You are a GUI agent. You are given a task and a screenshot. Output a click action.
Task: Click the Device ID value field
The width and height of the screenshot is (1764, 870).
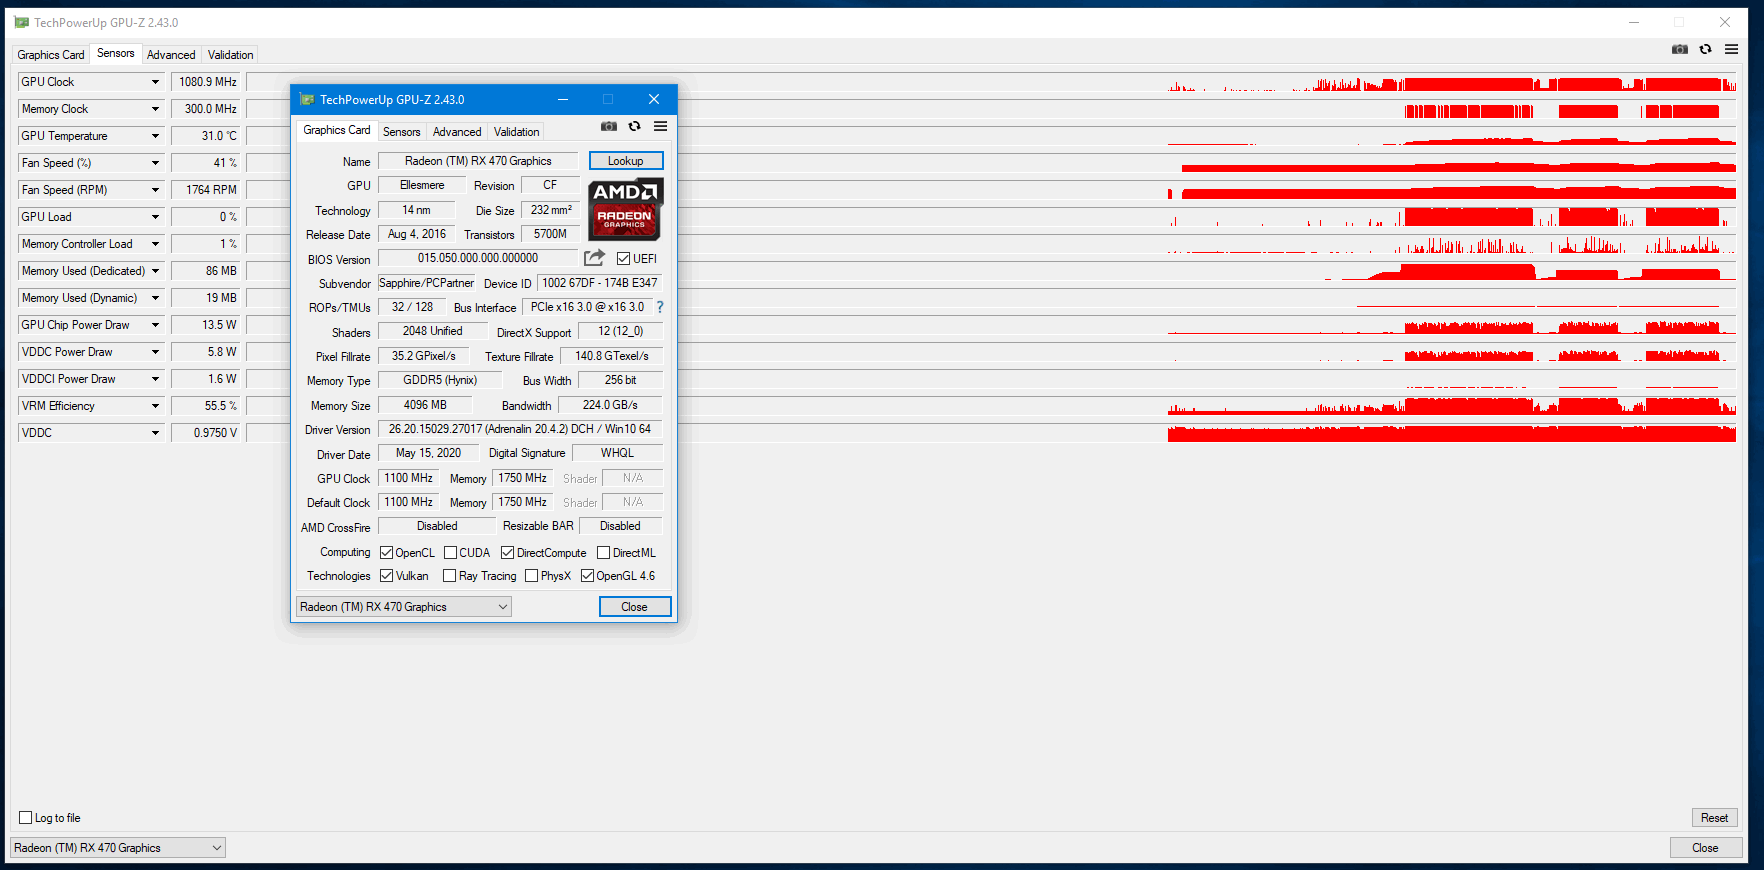pyautogui.click(x=599, y=283)
